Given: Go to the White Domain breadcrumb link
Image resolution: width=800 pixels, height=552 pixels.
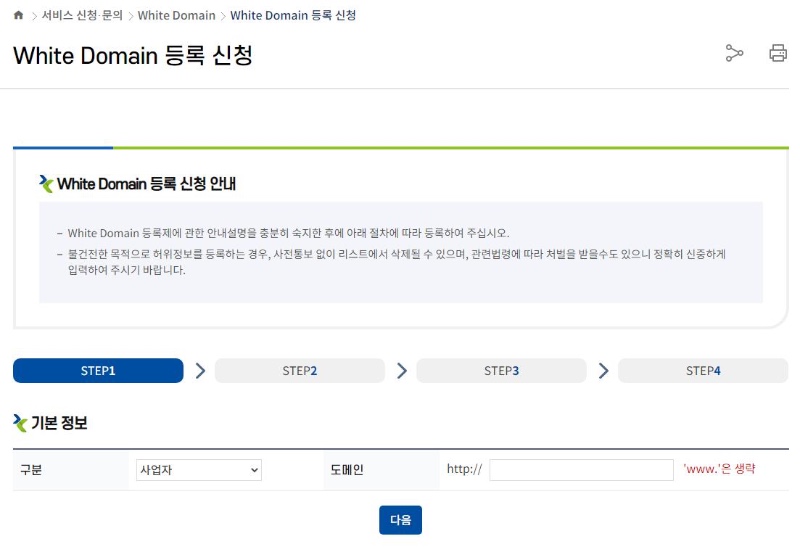Looking at the screenshot, I should [176, 16].
